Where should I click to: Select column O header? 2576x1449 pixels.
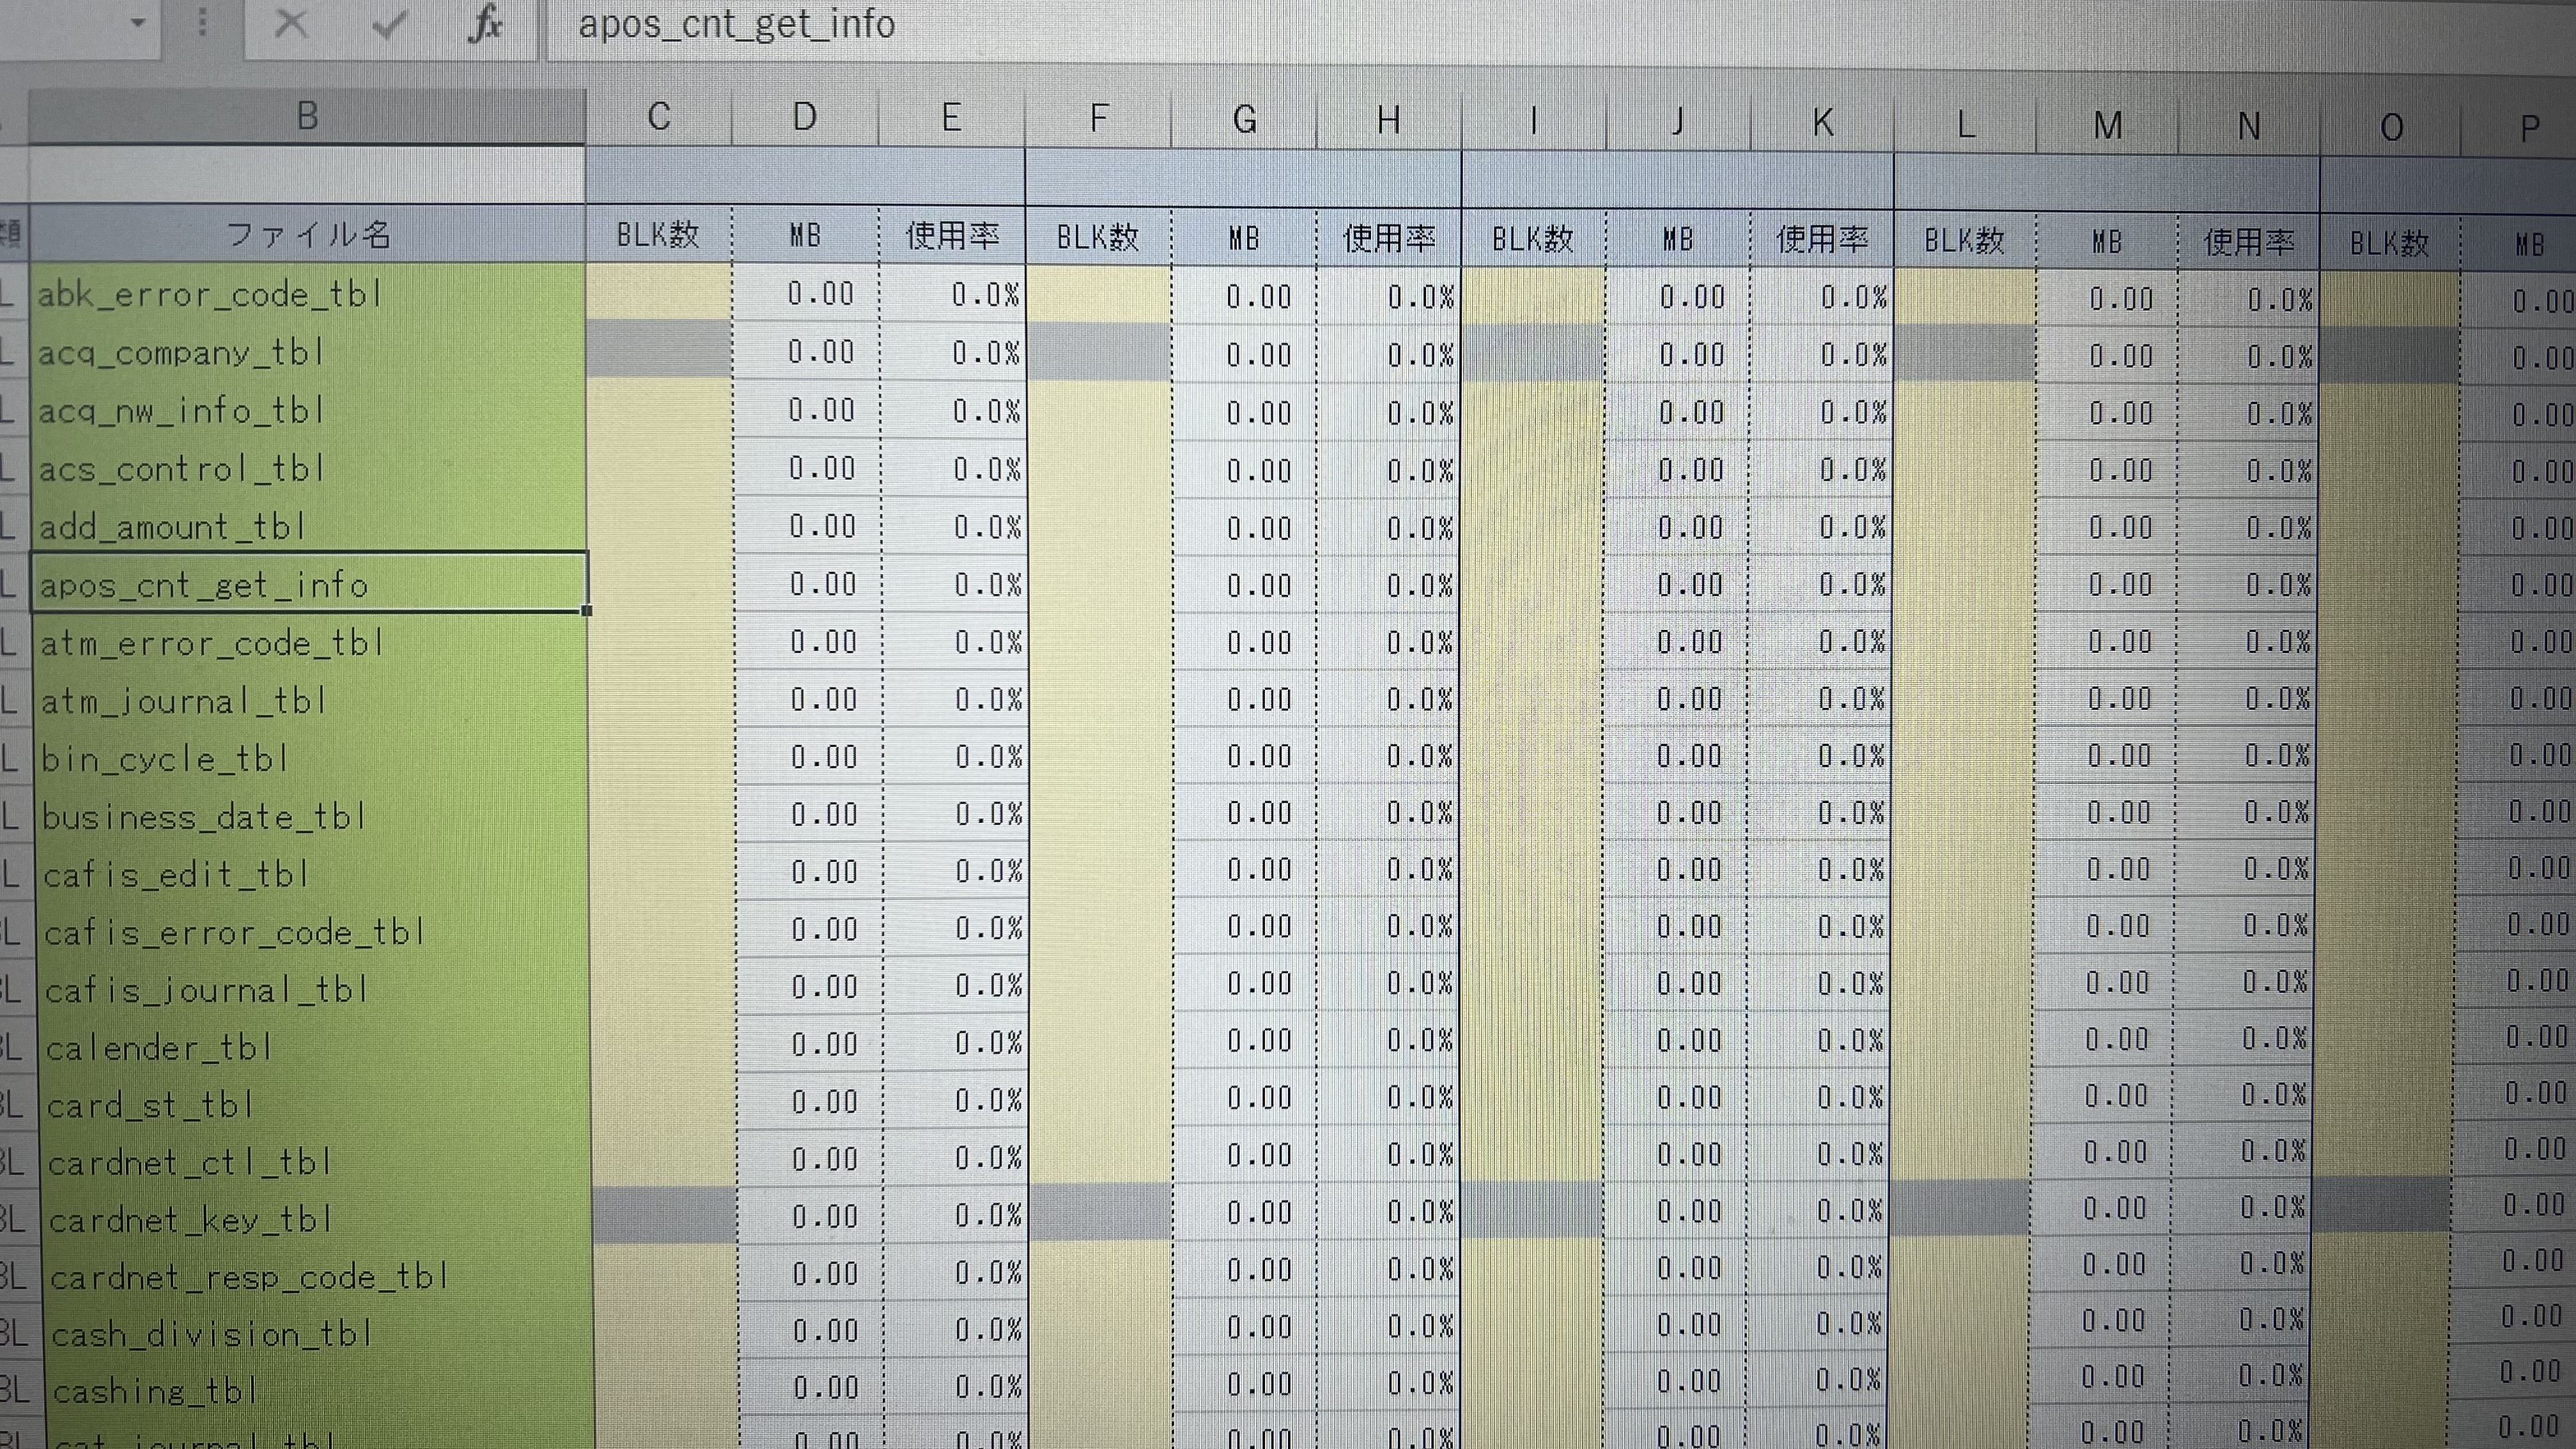[2391, 128]
